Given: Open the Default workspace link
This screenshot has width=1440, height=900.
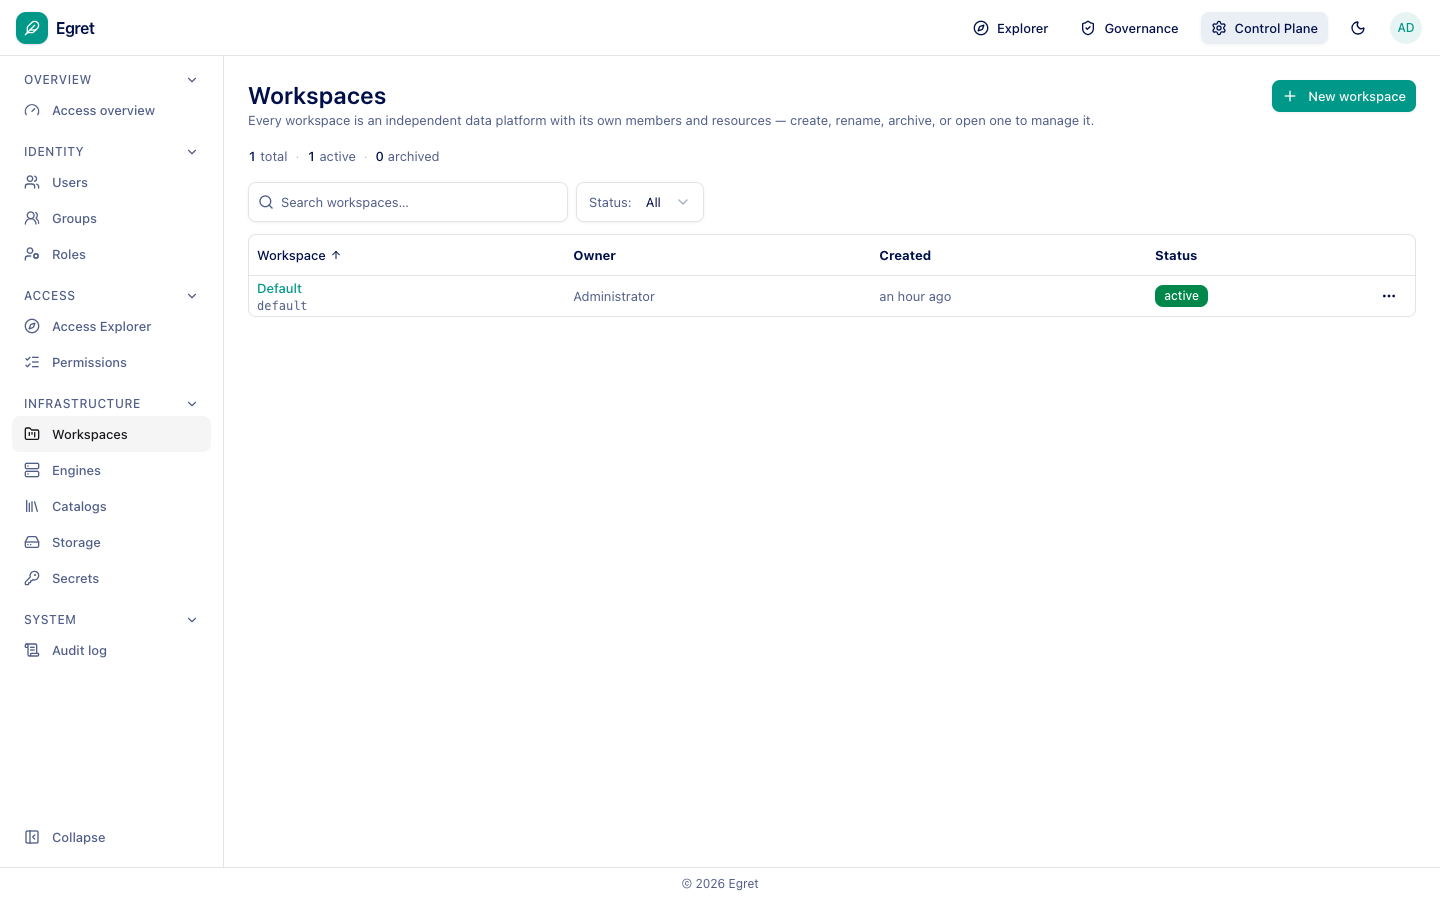Looking at the screenshot, I should click(x=279, y=288).
